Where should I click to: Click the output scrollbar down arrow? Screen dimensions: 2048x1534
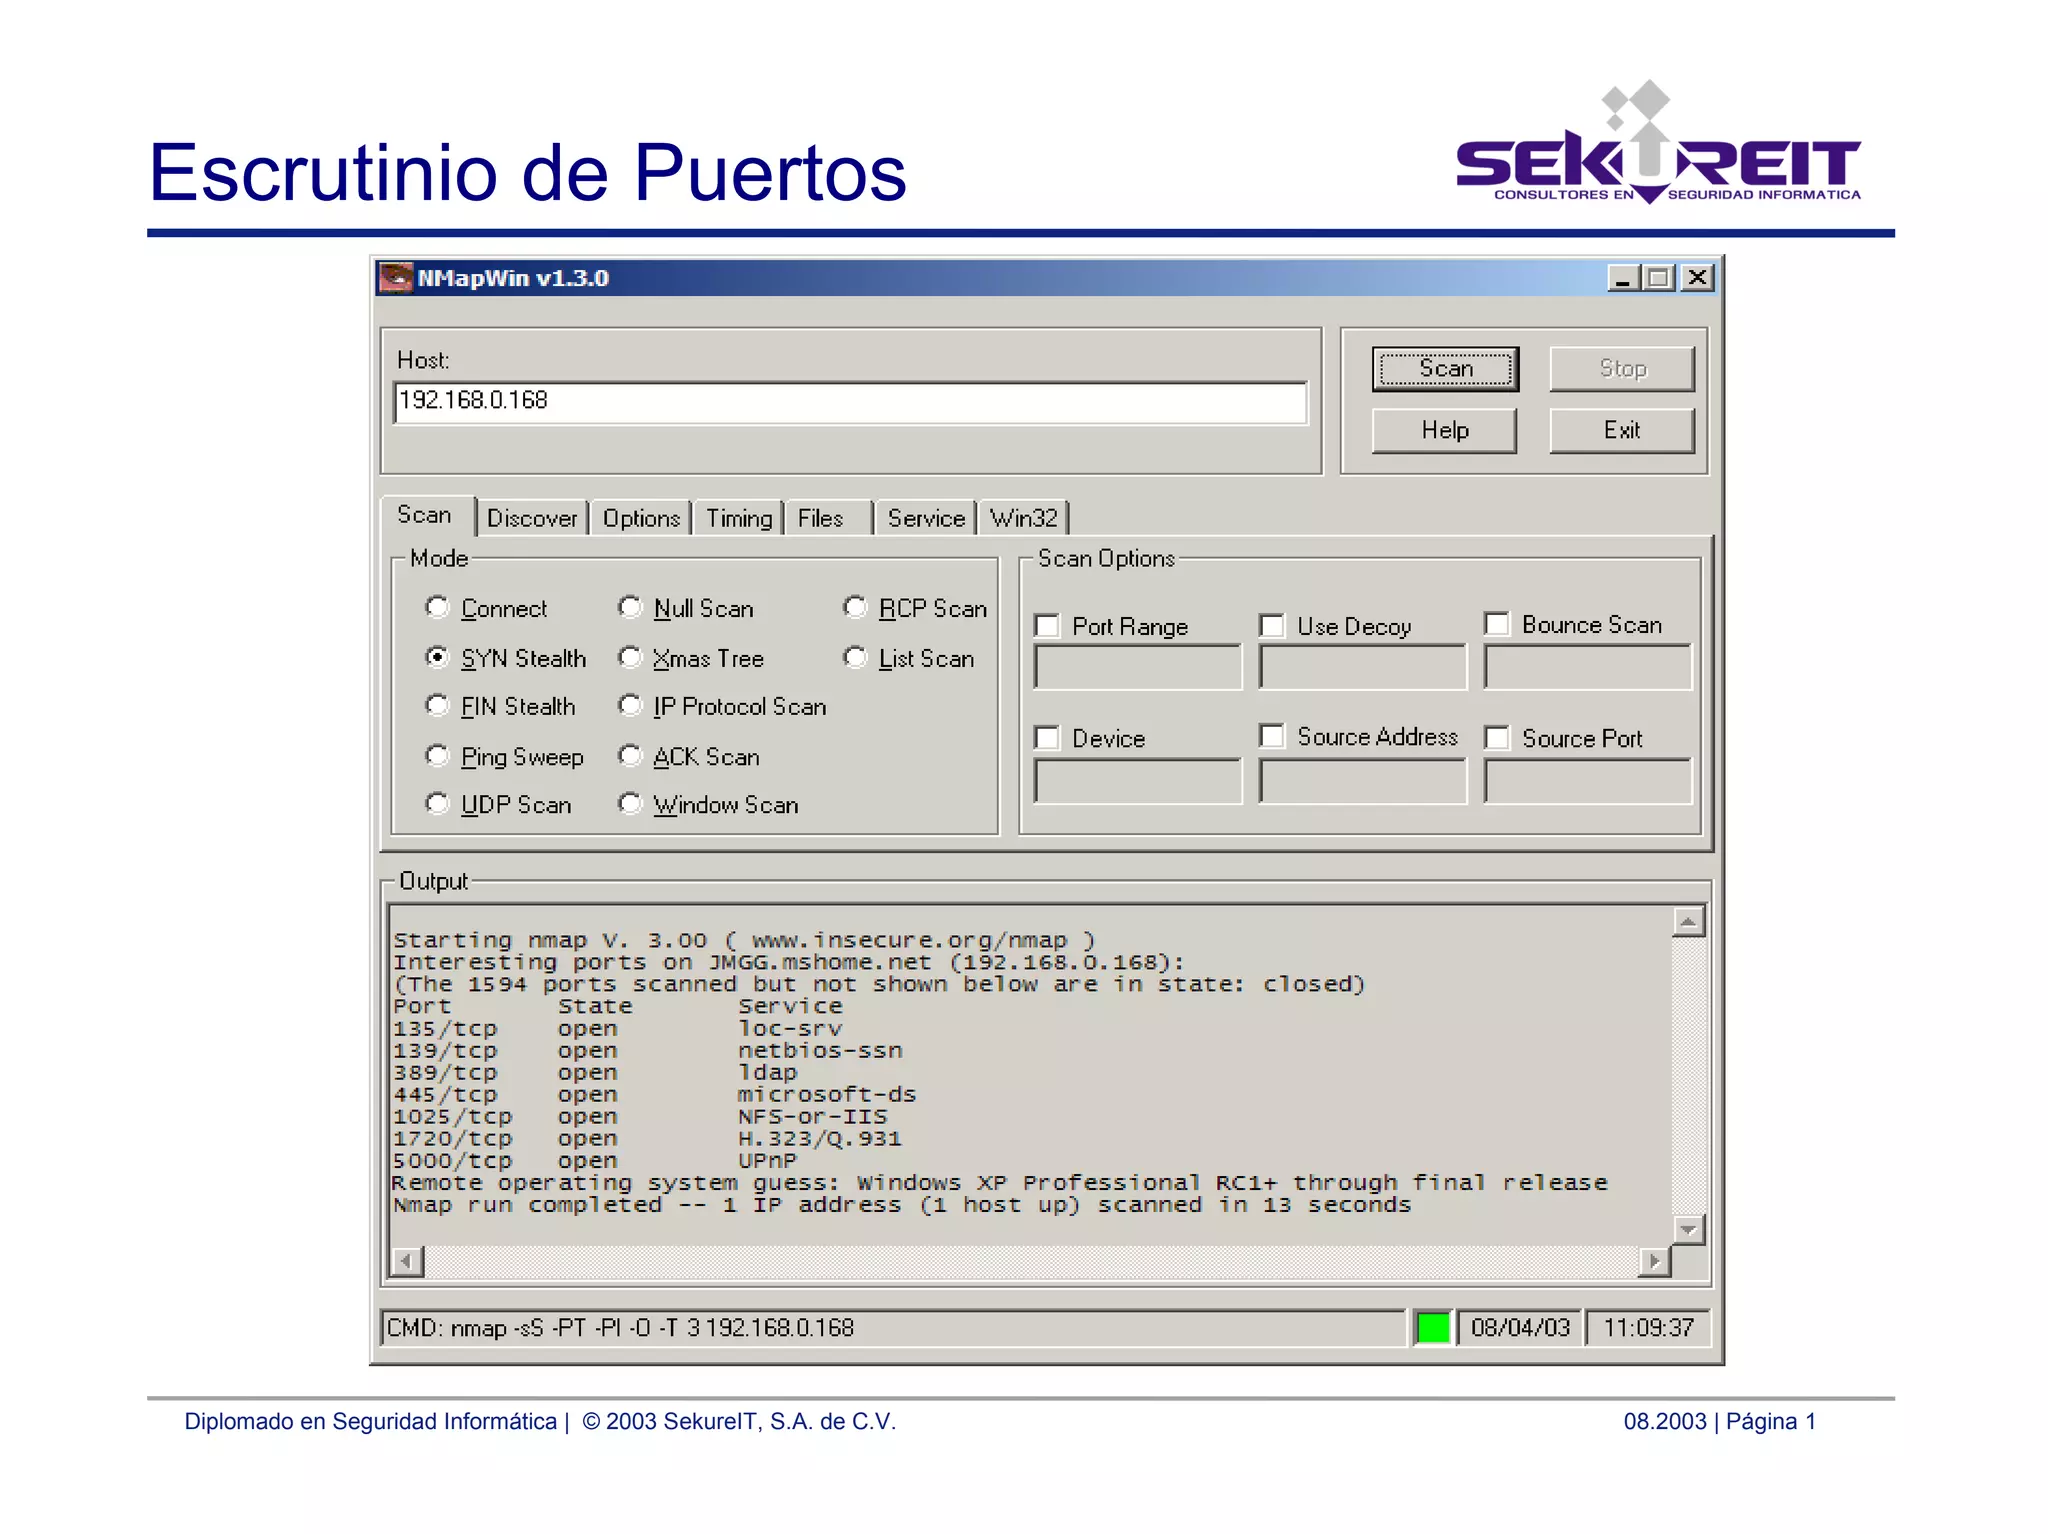[1688, 1229]
